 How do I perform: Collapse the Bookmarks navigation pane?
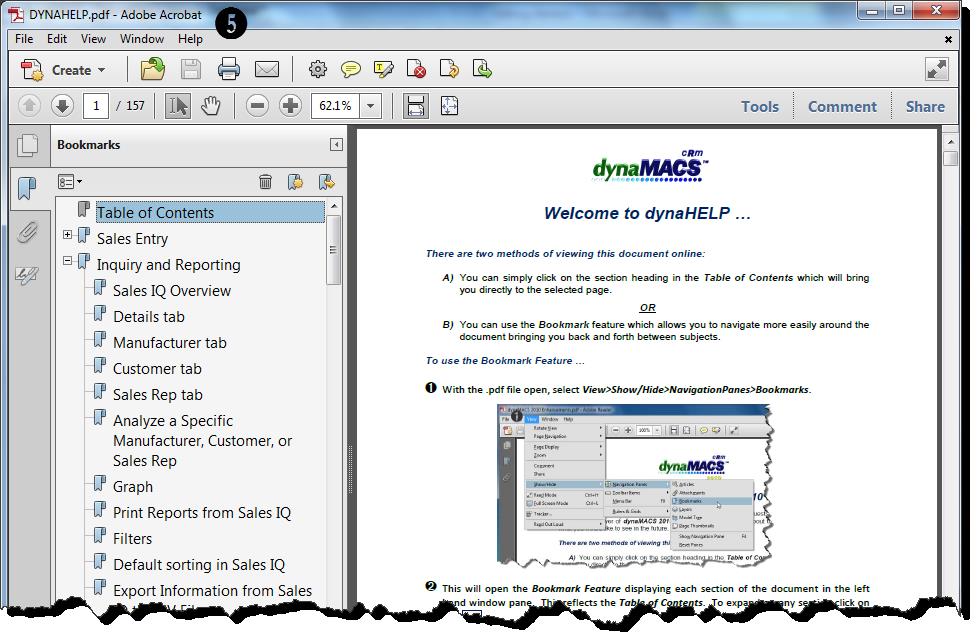pos(336,145)
